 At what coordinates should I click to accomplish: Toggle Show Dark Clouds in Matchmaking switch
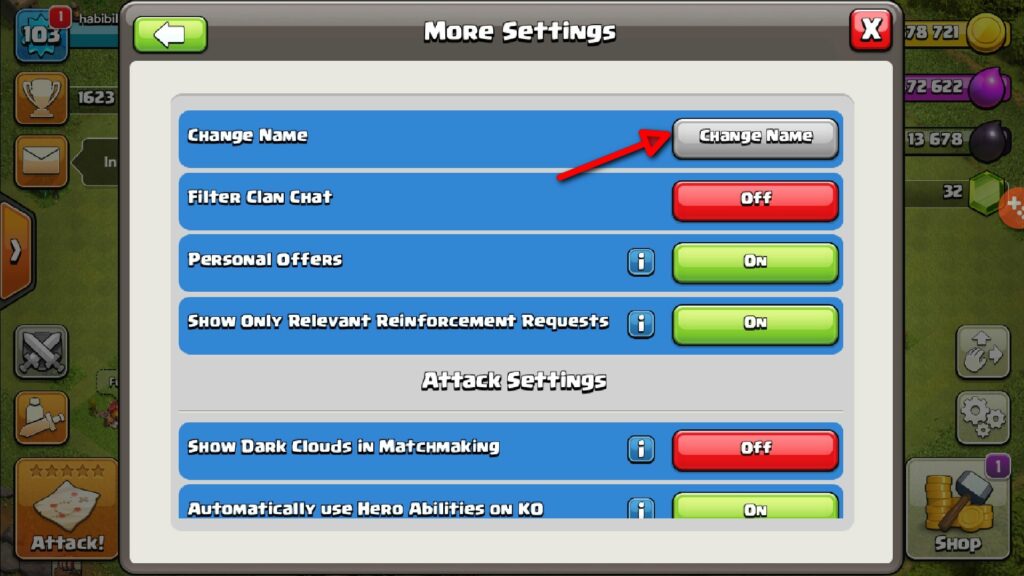click(x=755, y=450)
